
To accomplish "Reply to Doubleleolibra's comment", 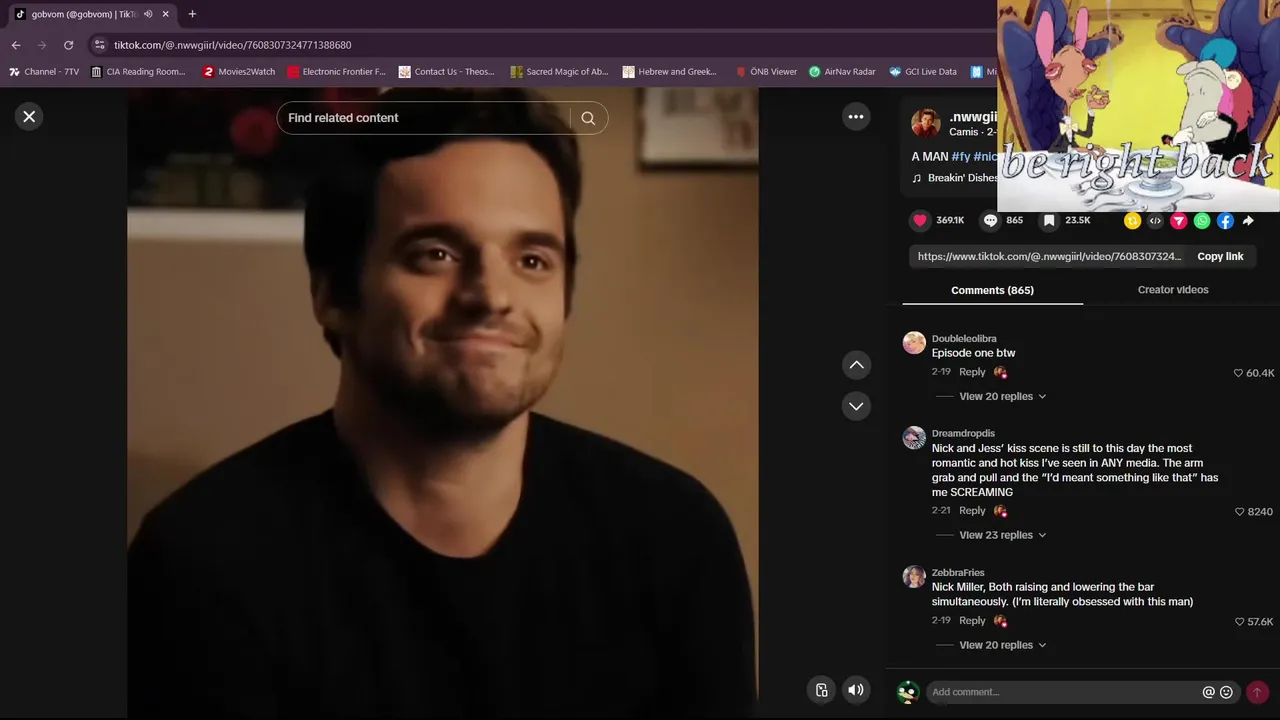I will pyautogui.click(x=972, y=372).
